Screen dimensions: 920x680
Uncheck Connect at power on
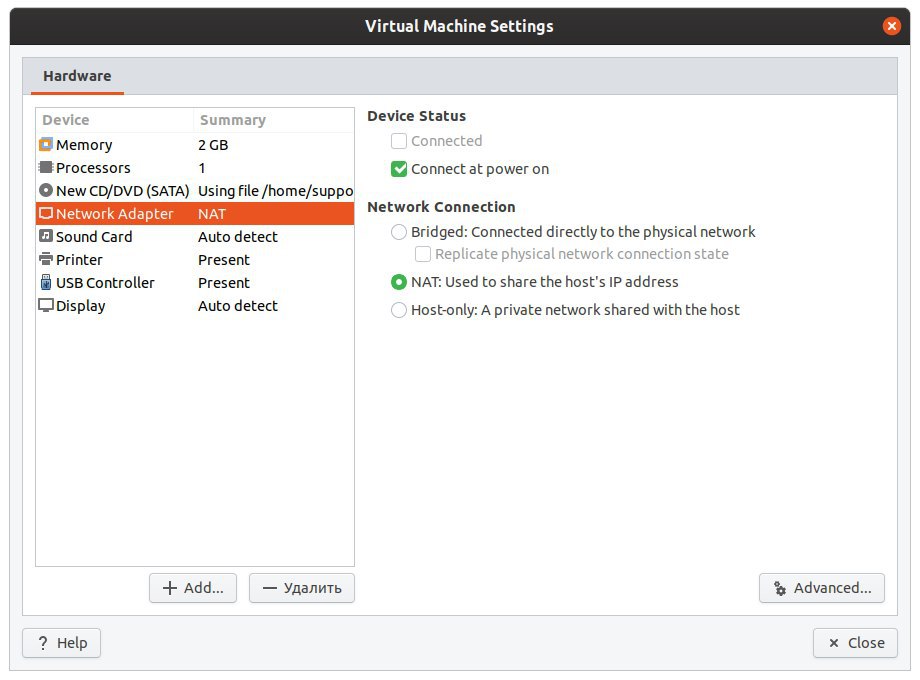pyautogui.click(x=399, y=169)
